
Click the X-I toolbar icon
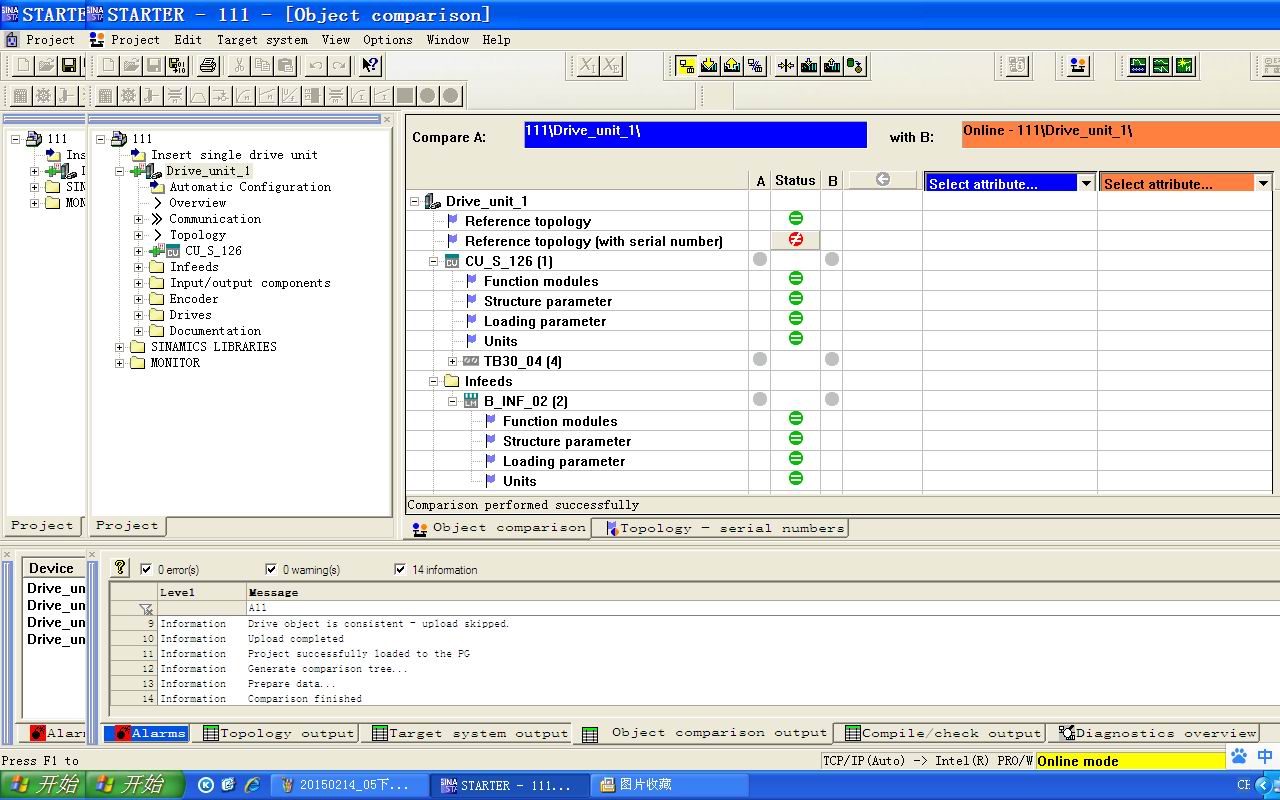click(x=588, y=66)
